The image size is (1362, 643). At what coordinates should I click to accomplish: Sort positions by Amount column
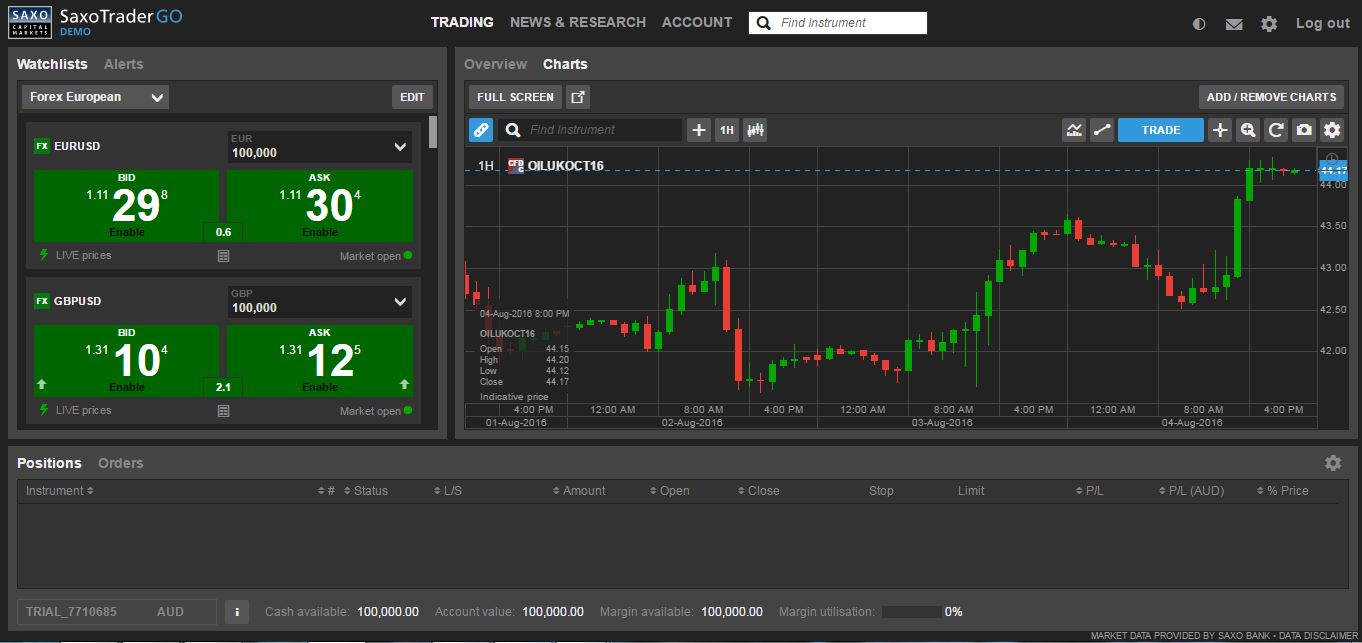pyautogui.click(x=579, y=491)
